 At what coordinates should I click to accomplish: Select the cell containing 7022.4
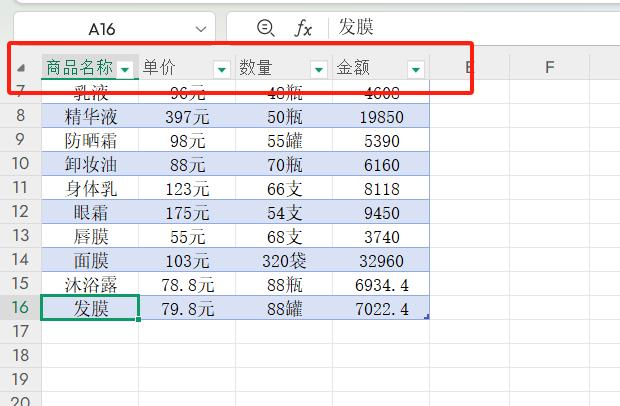coord(381,308)
